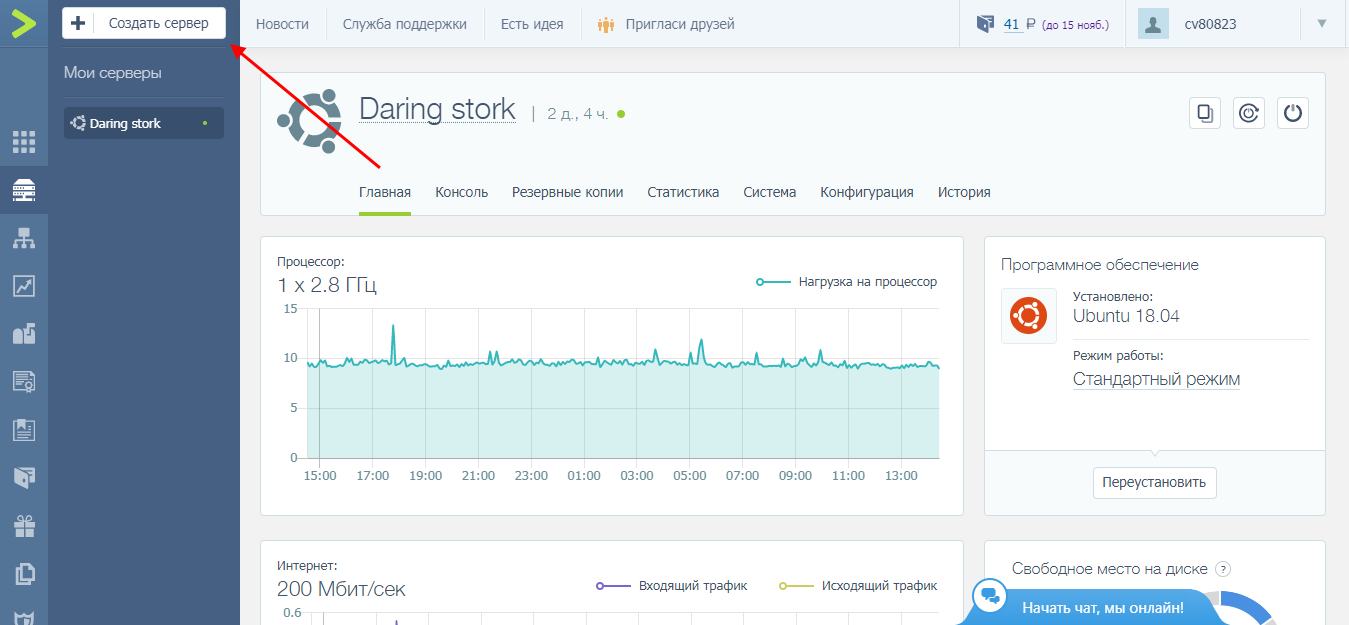Viewport: 1349px width, 625px height.
Task: Switch to the Консоль tab
Action: click(x=461, y=192)
